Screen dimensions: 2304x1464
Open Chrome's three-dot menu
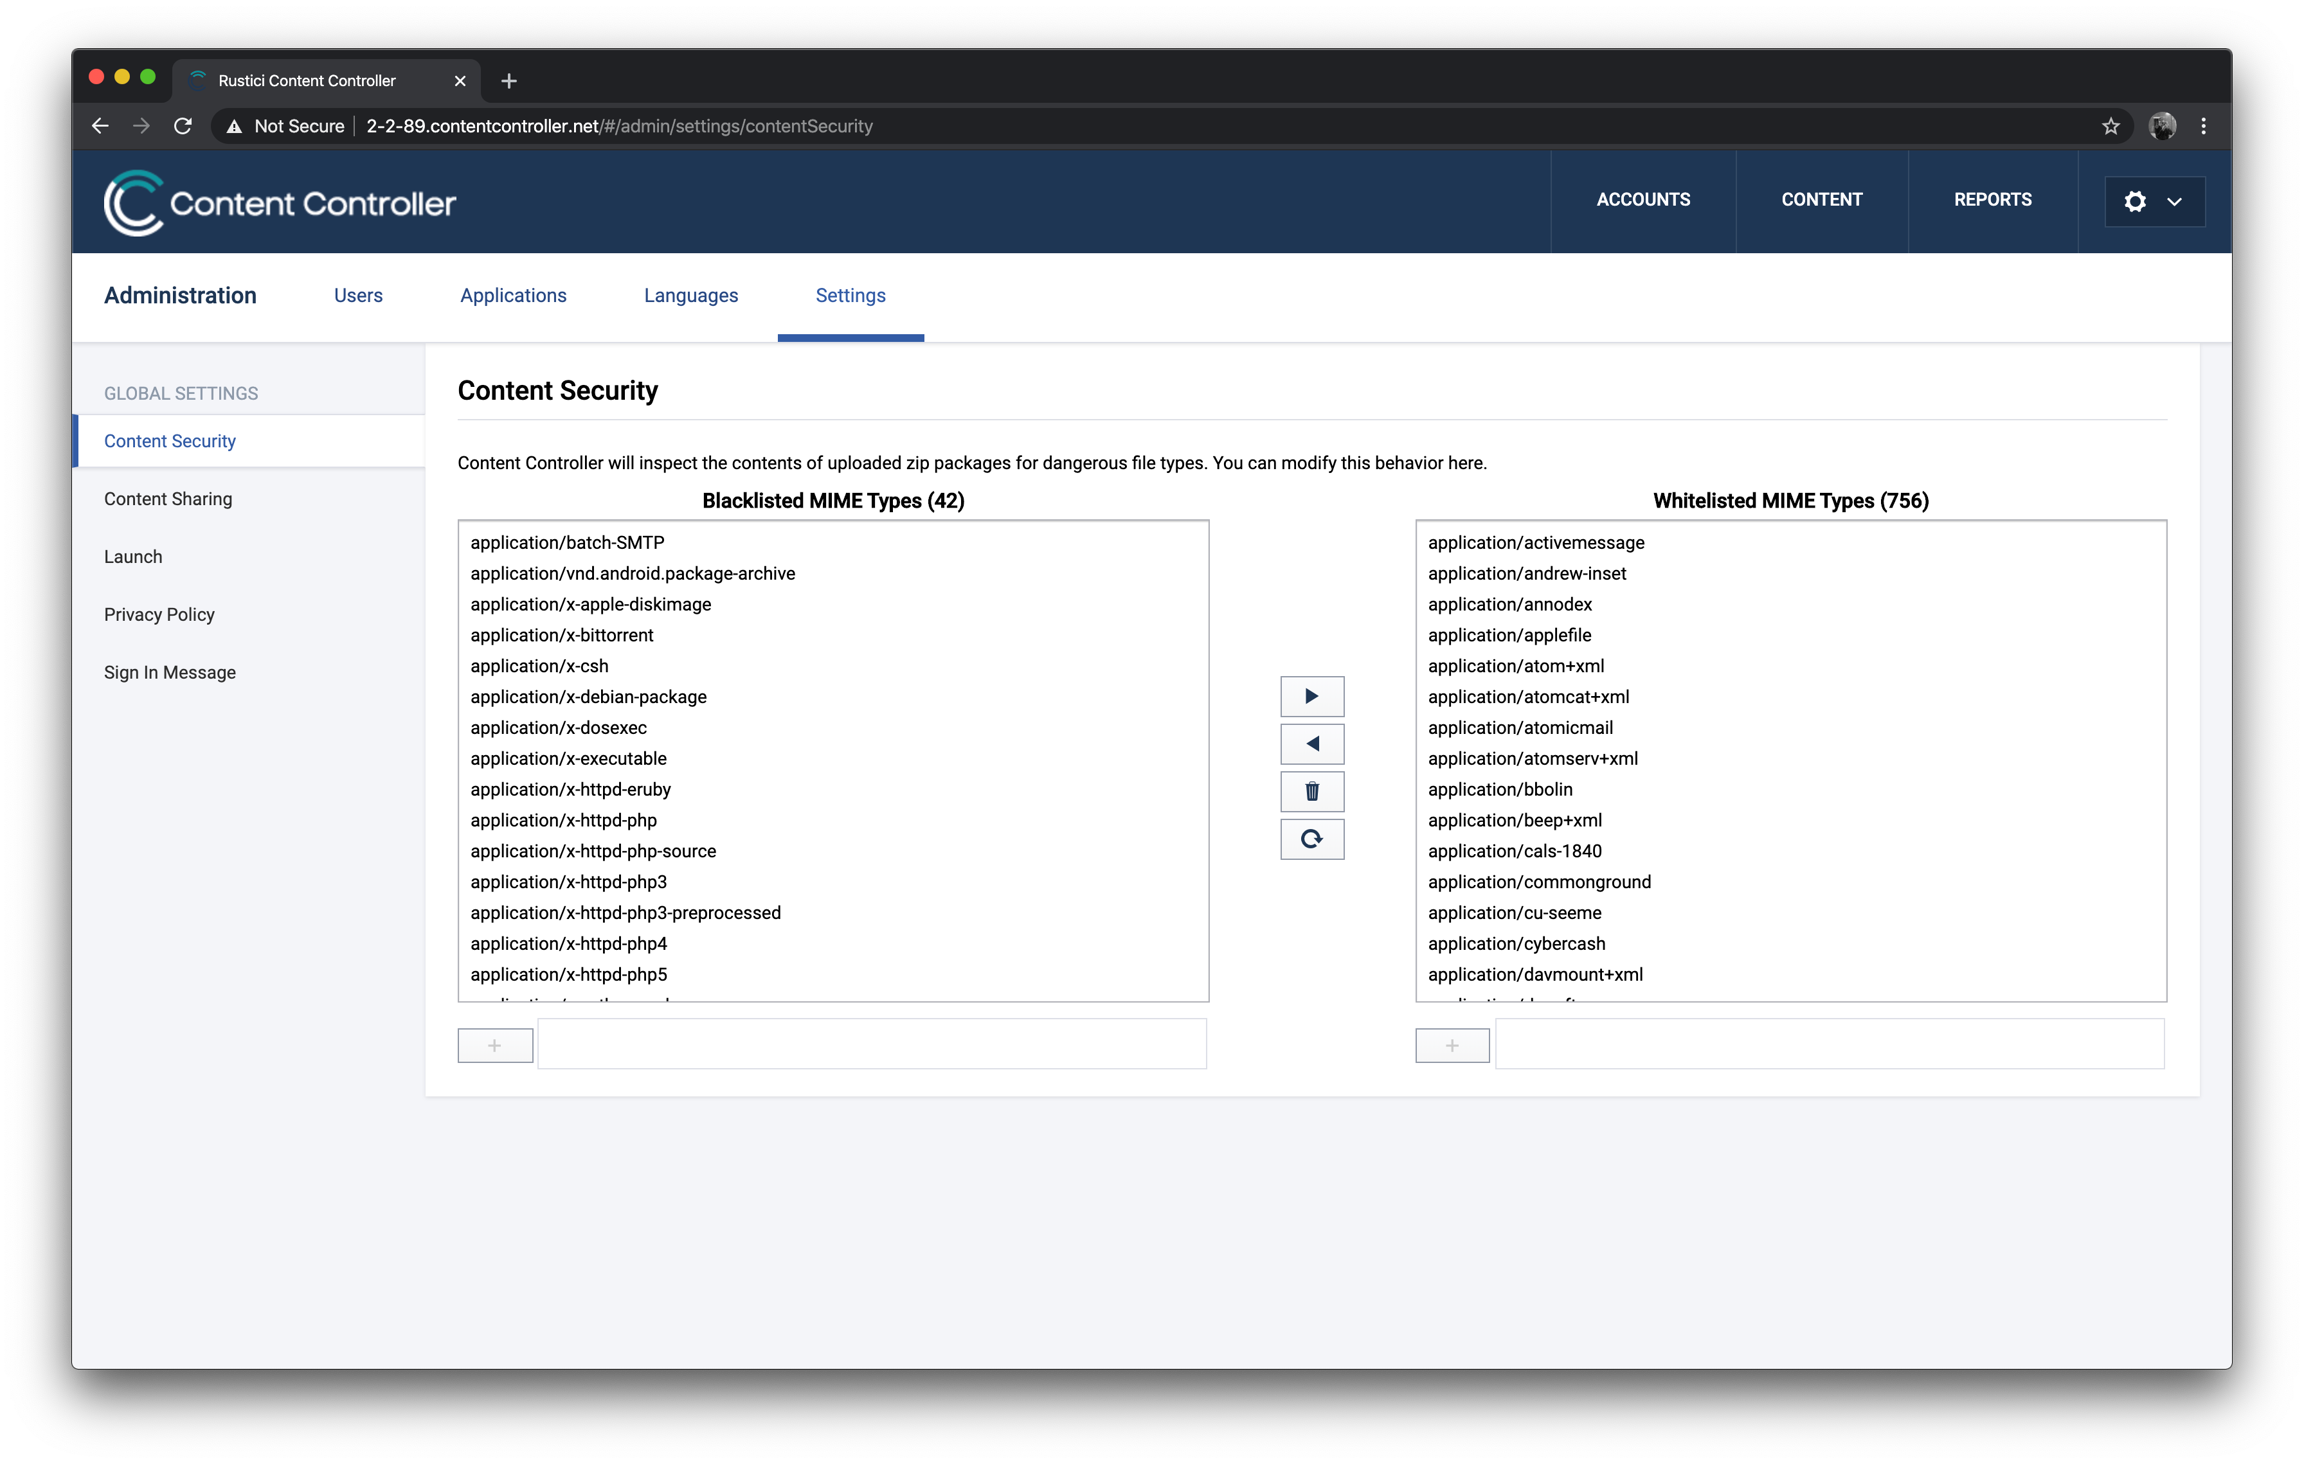tap(2203, 126)
